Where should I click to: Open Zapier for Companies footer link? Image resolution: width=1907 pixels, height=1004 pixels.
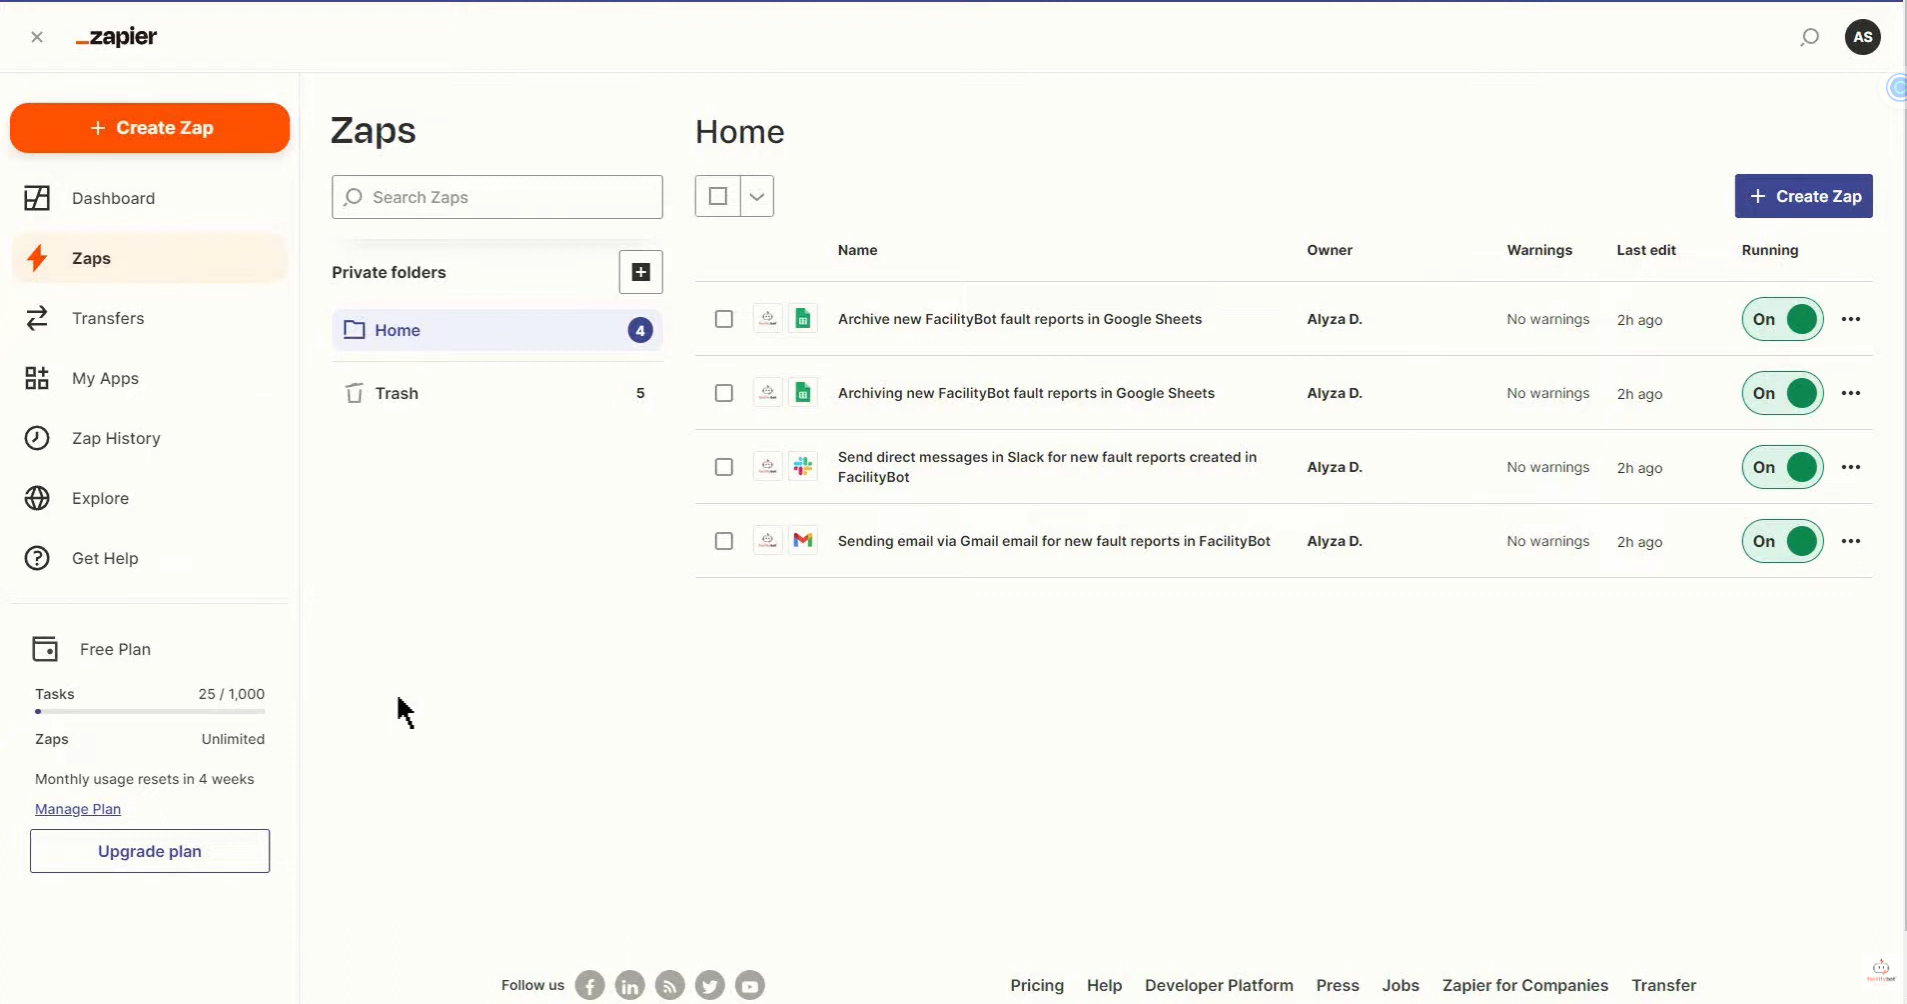(1525, 985)
